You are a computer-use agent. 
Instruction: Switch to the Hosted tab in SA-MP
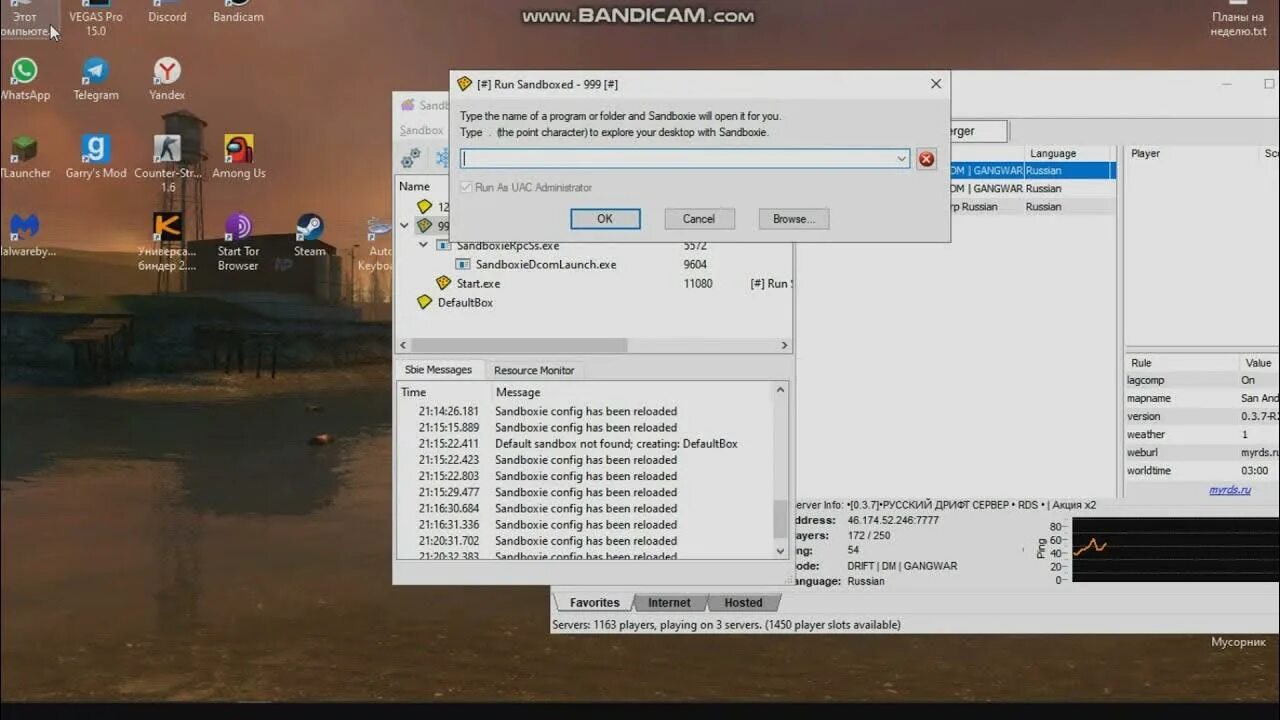pyautogui.click(x=743, y=602)
